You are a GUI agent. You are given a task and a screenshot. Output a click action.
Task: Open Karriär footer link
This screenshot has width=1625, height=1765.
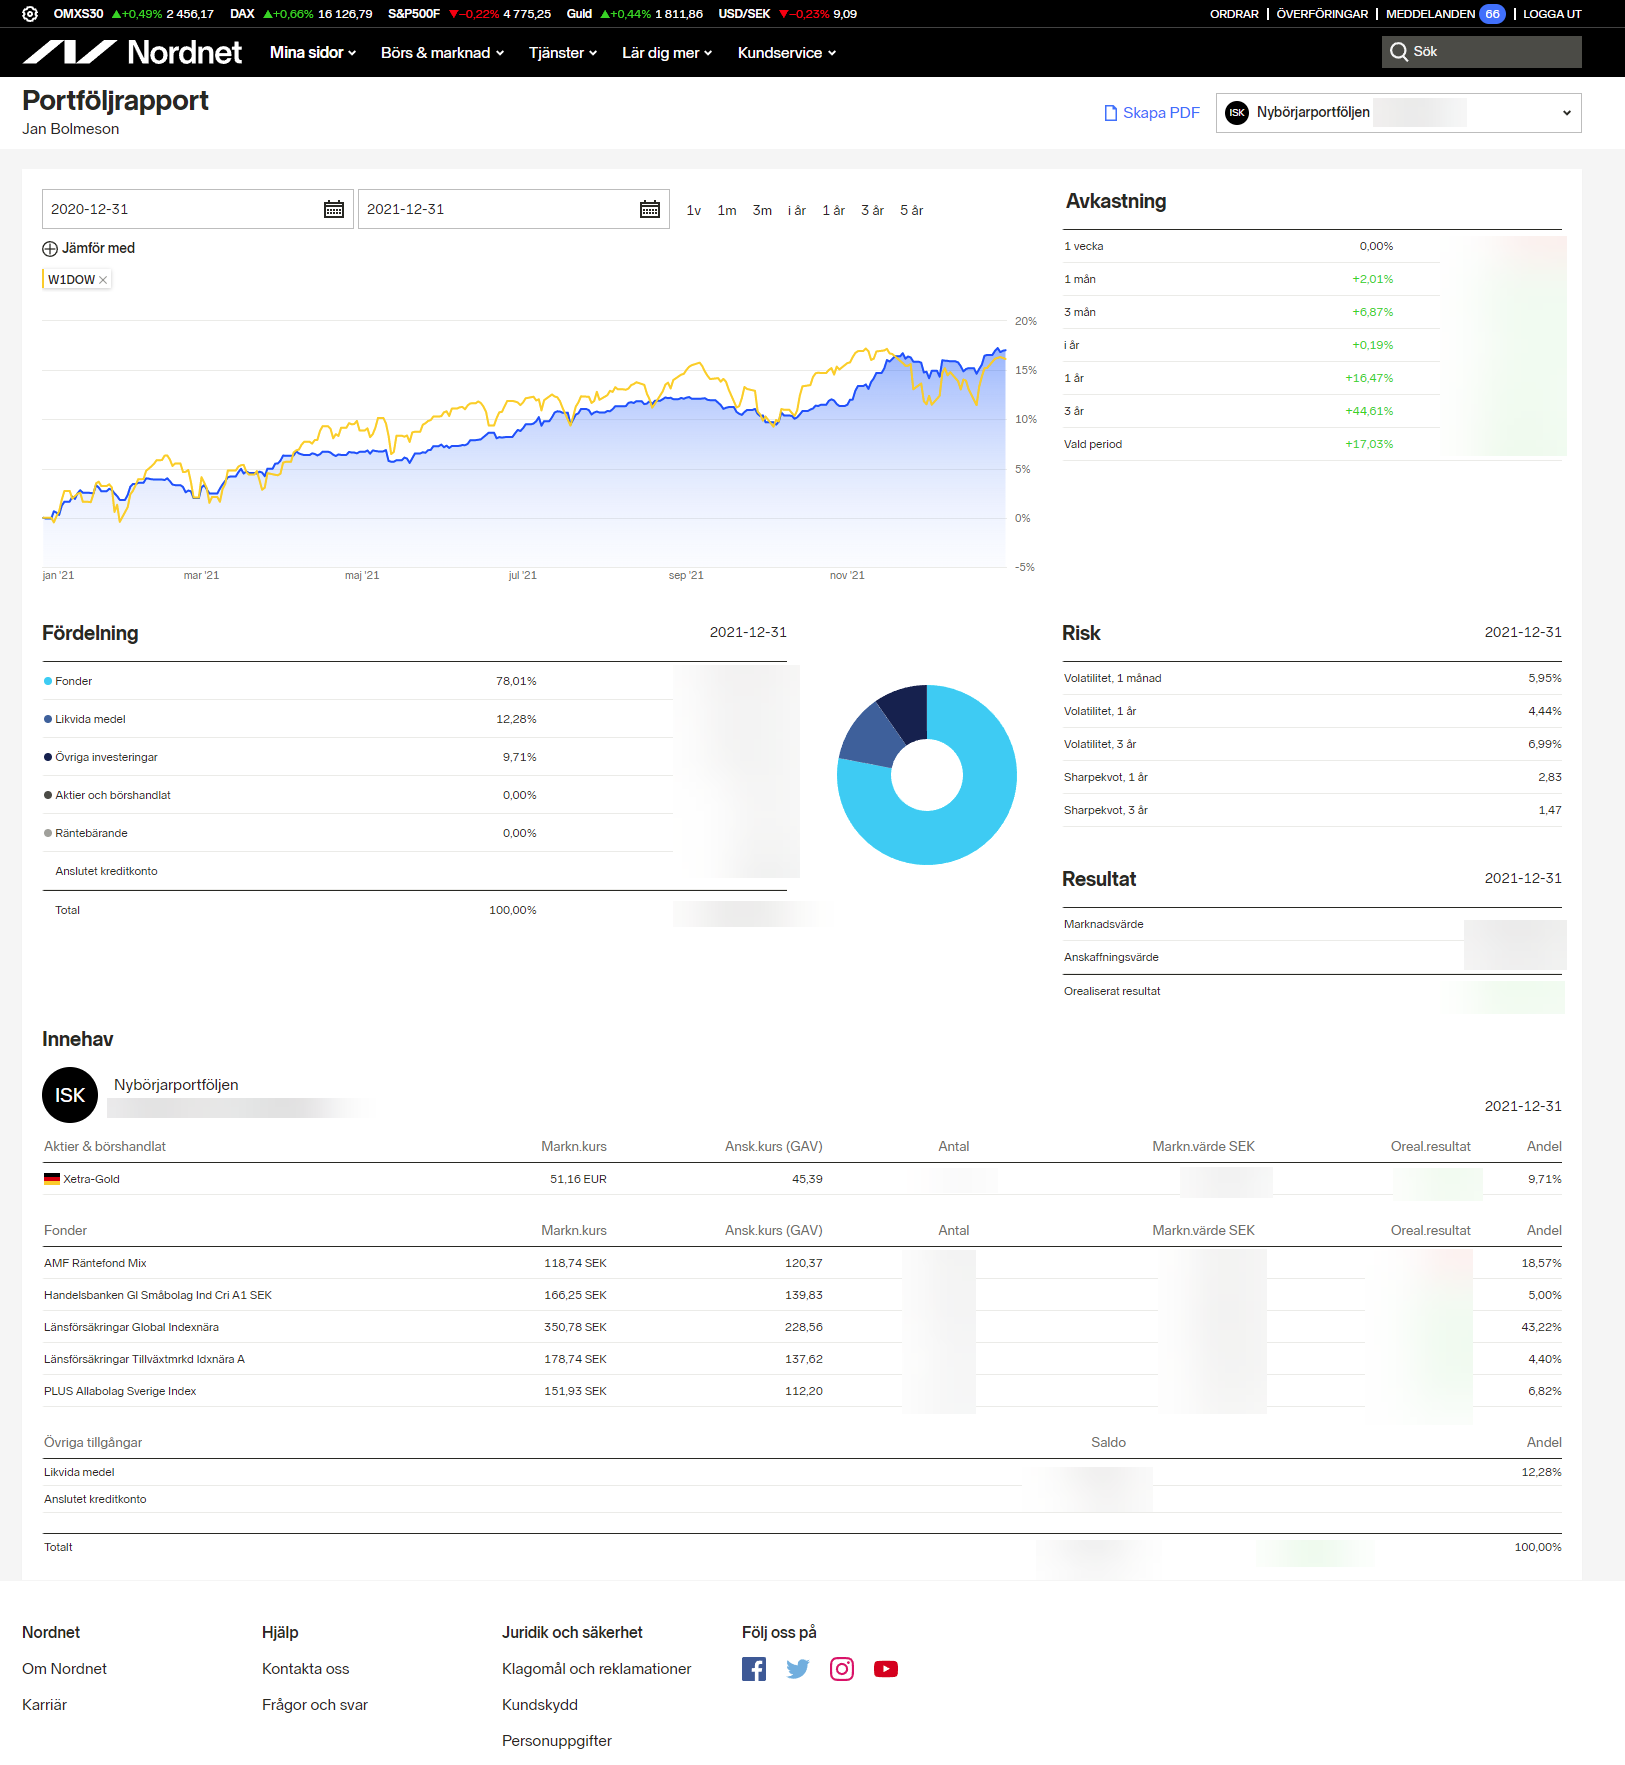click(x=44, y=1705)
